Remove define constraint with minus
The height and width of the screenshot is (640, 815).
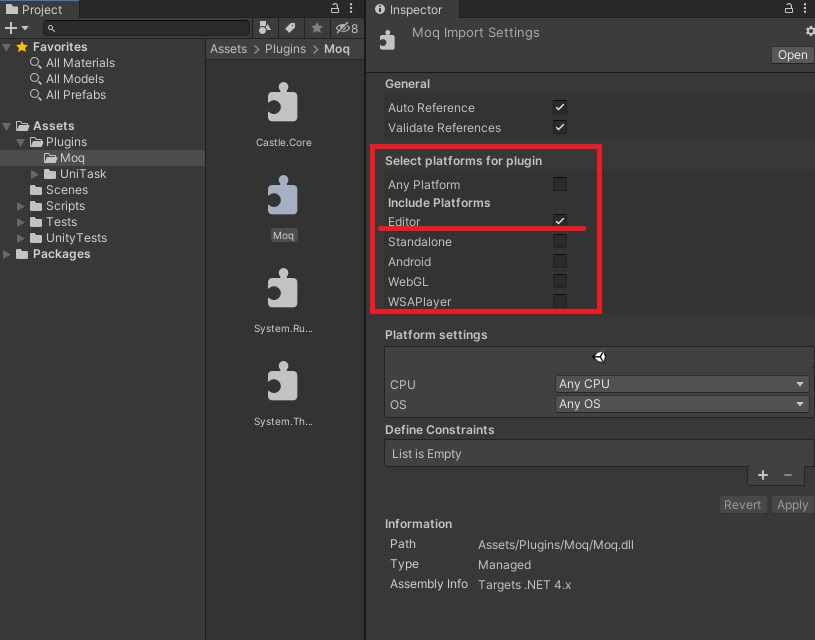click(788, 475)
